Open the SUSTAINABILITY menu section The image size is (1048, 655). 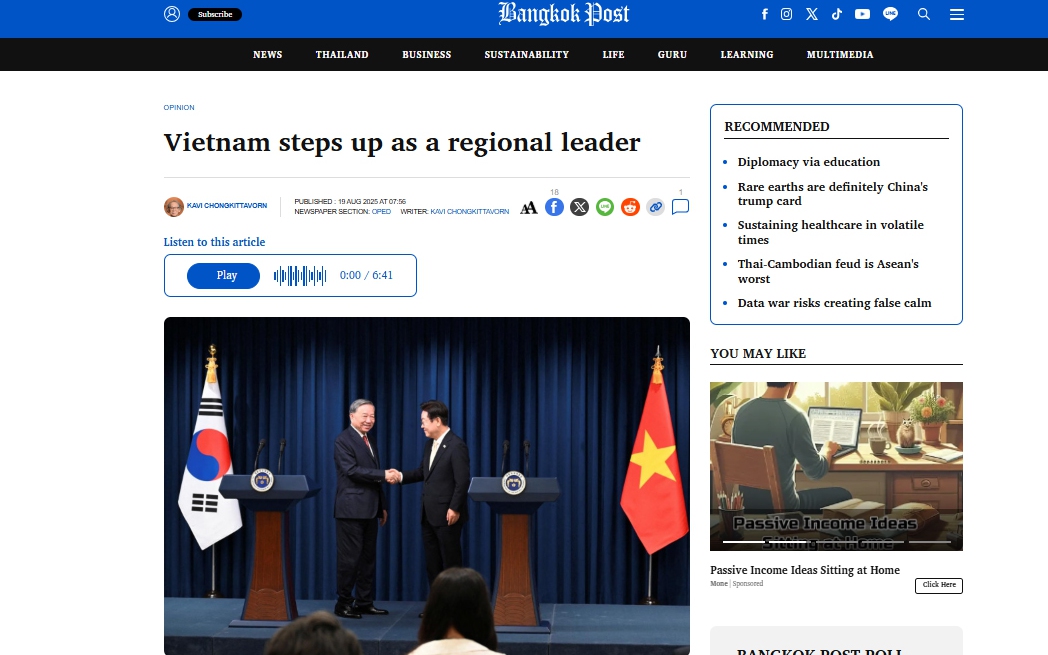(527, 55)
